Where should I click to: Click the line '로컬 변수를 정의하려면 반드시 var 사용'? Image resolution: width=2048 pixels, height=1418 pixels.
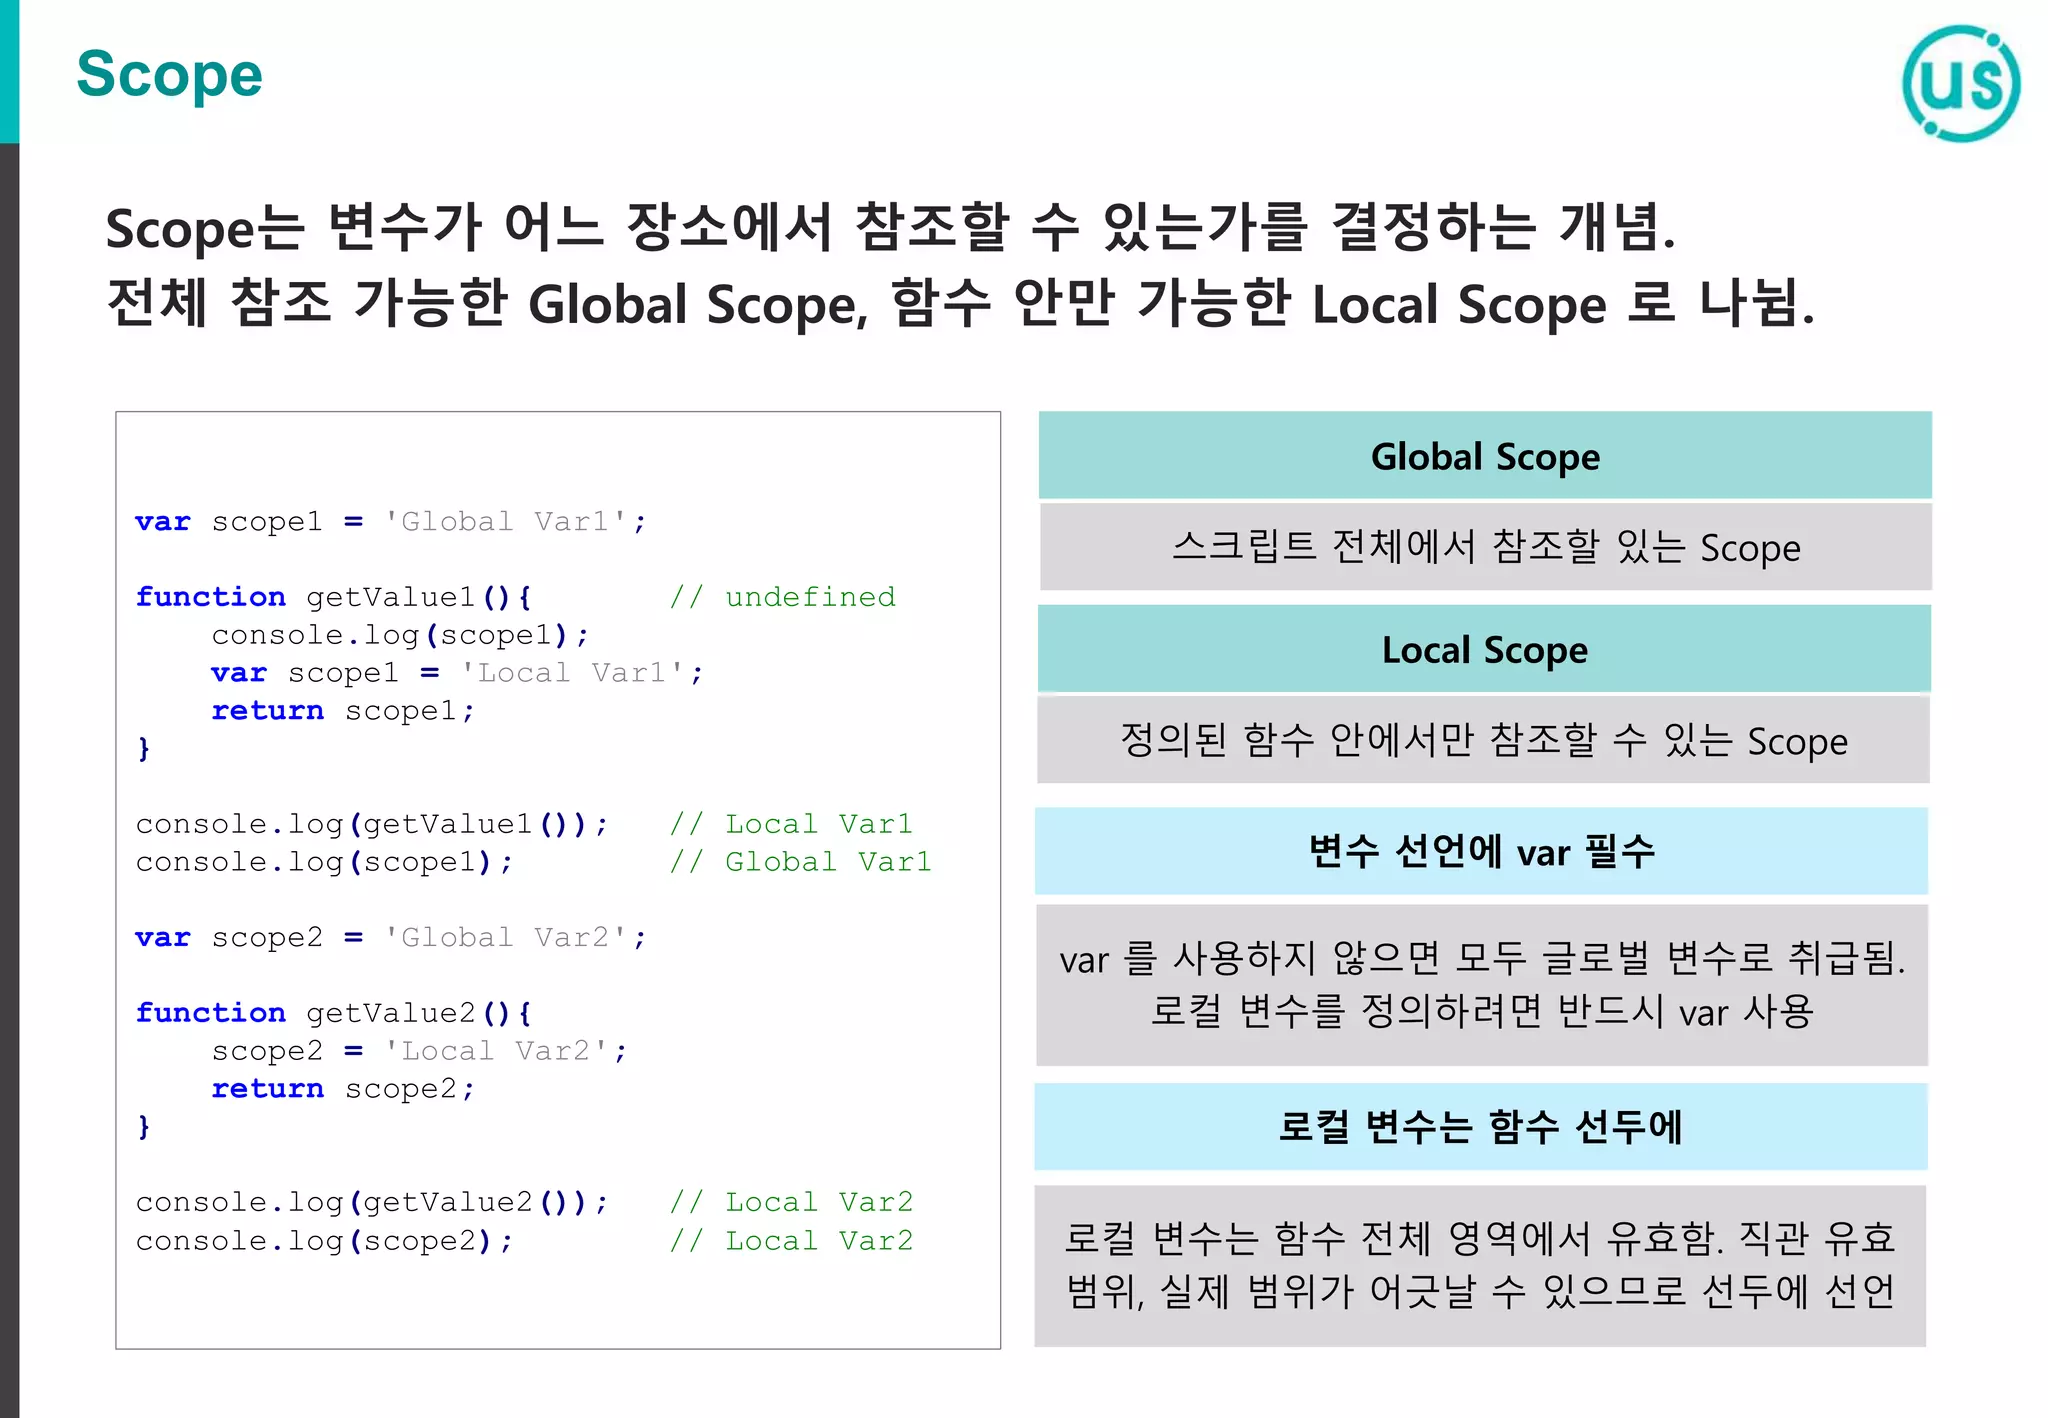[1482, 1011]
